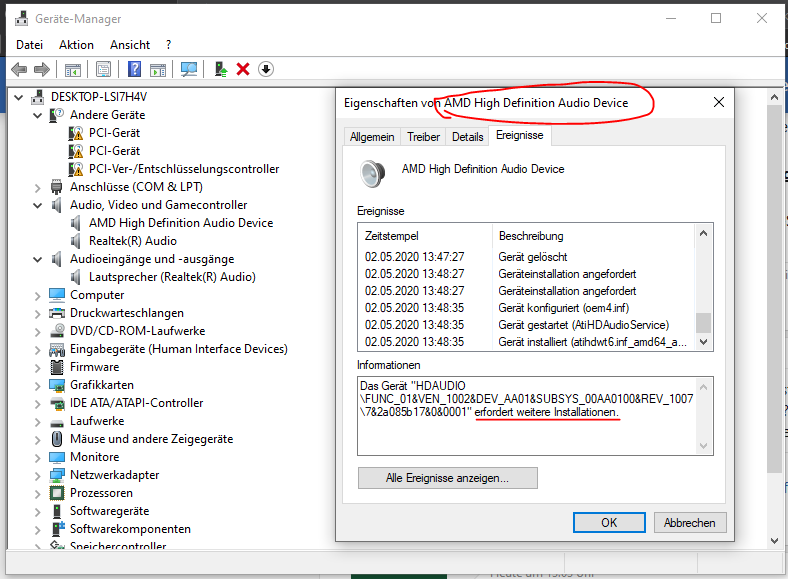The width and height of the screenshot is (788, 579).
Task: Click the Prozessoren category icon
Action: 57,493
